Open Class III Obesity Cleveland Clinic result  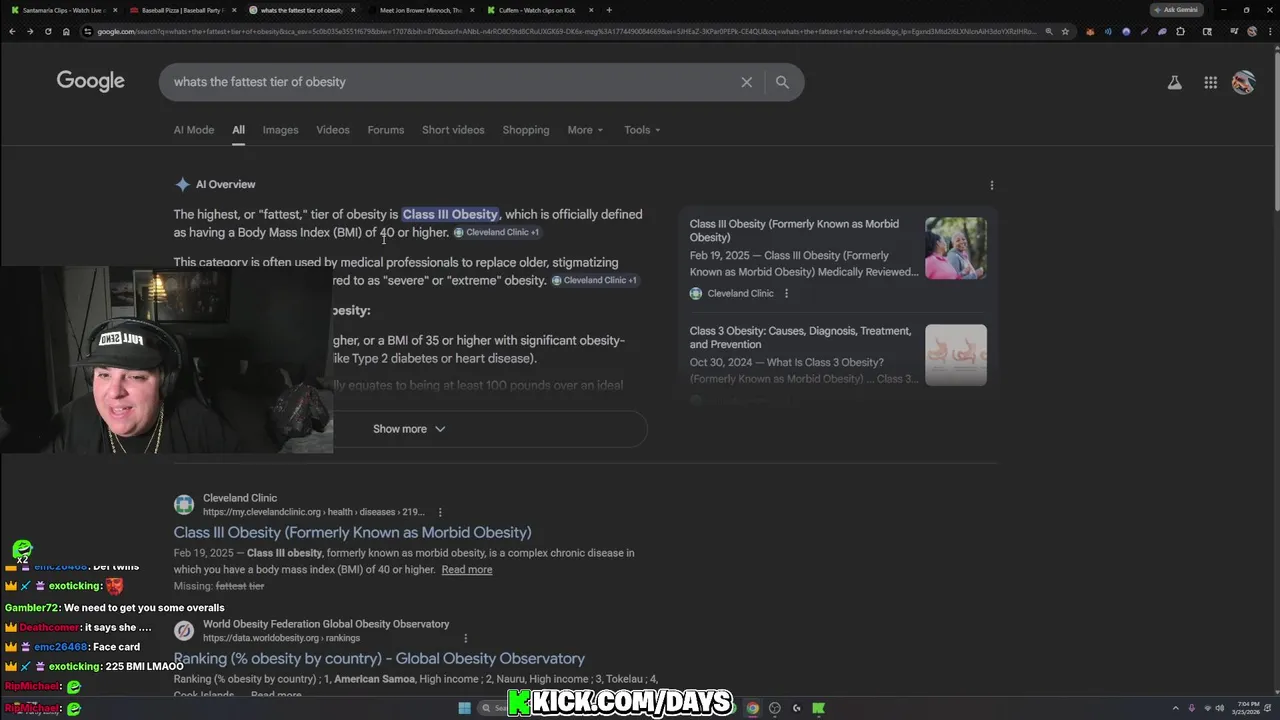352,533
